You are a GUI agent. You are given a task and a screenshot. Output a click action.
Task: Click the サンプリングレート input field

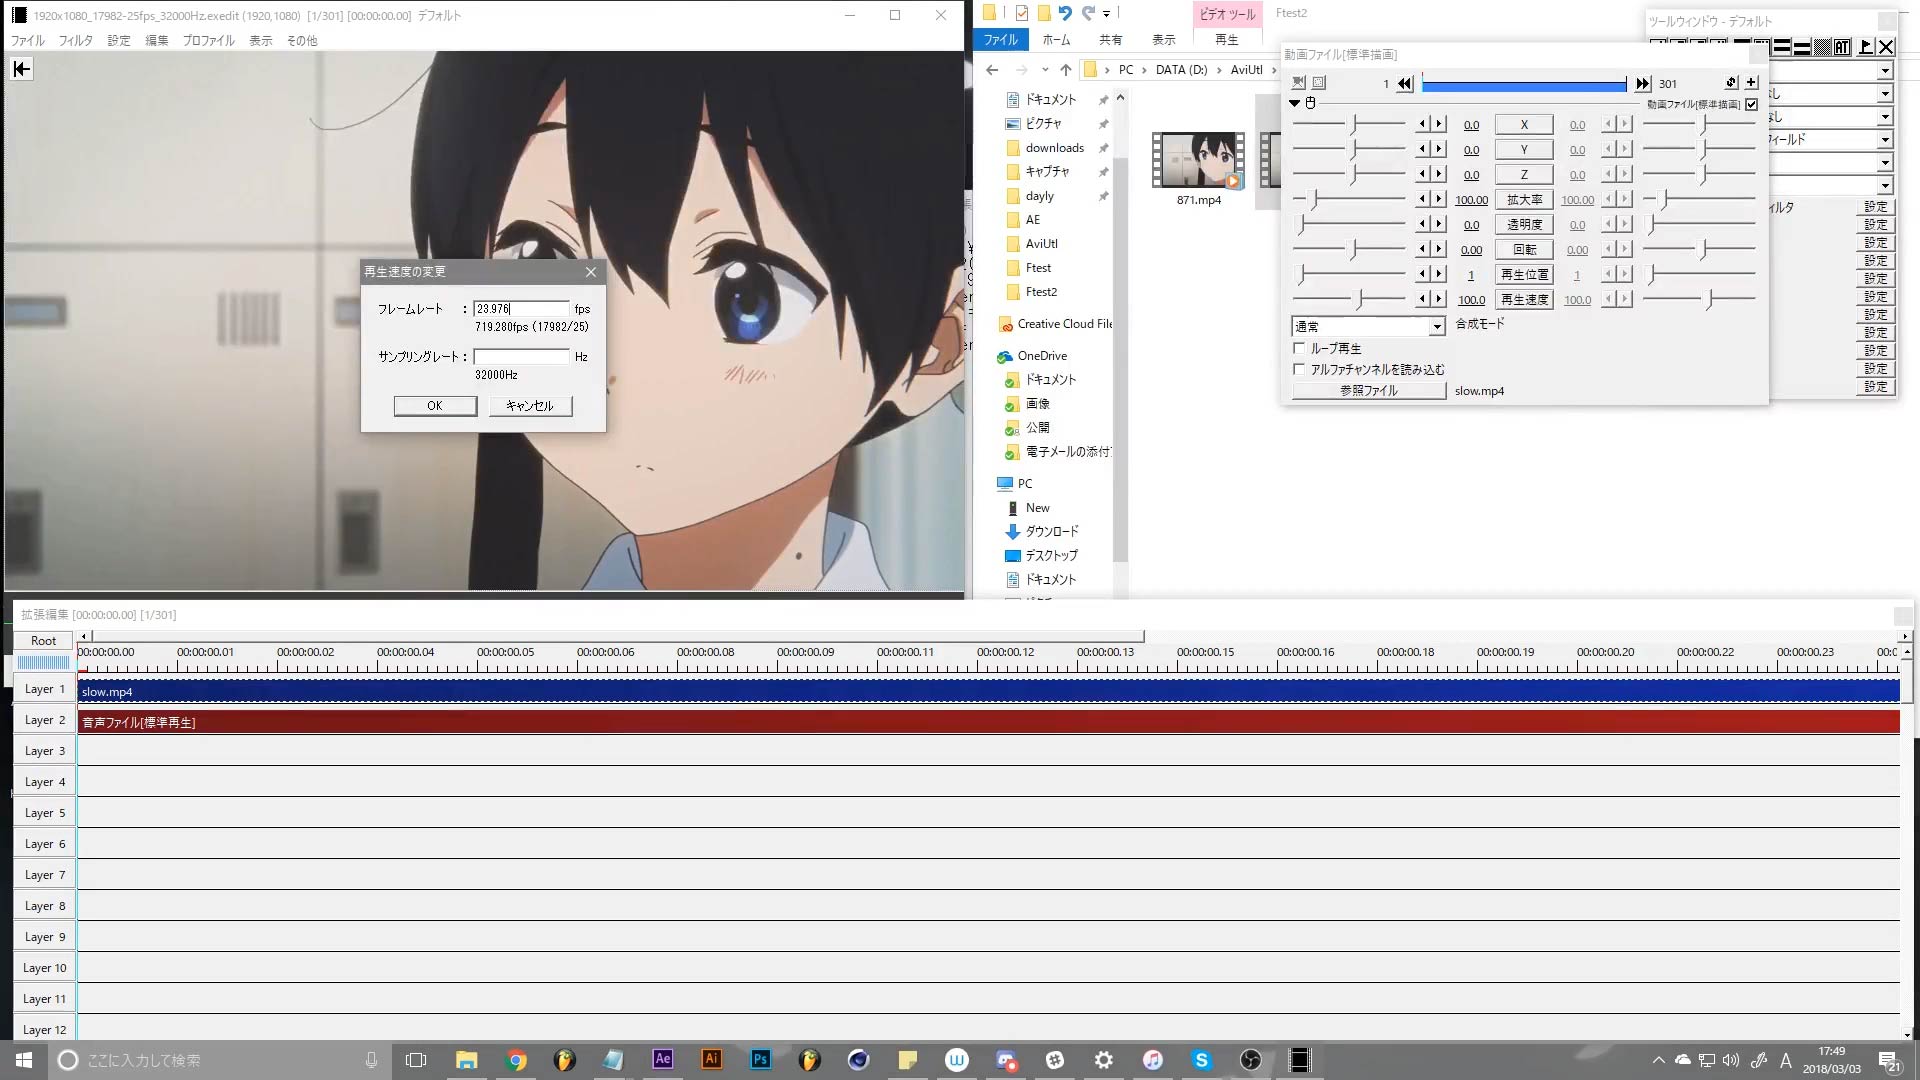tap(521, 356)
